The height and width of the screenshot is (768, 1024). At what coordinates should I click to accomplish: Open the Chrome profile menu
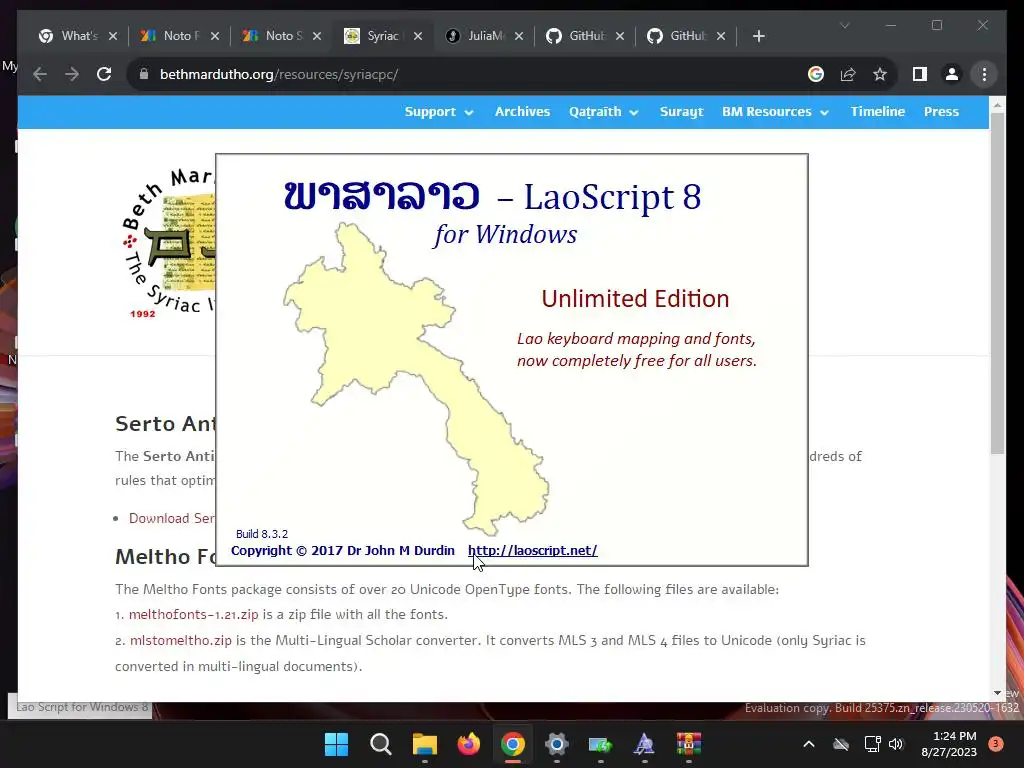tap(952, 74)
